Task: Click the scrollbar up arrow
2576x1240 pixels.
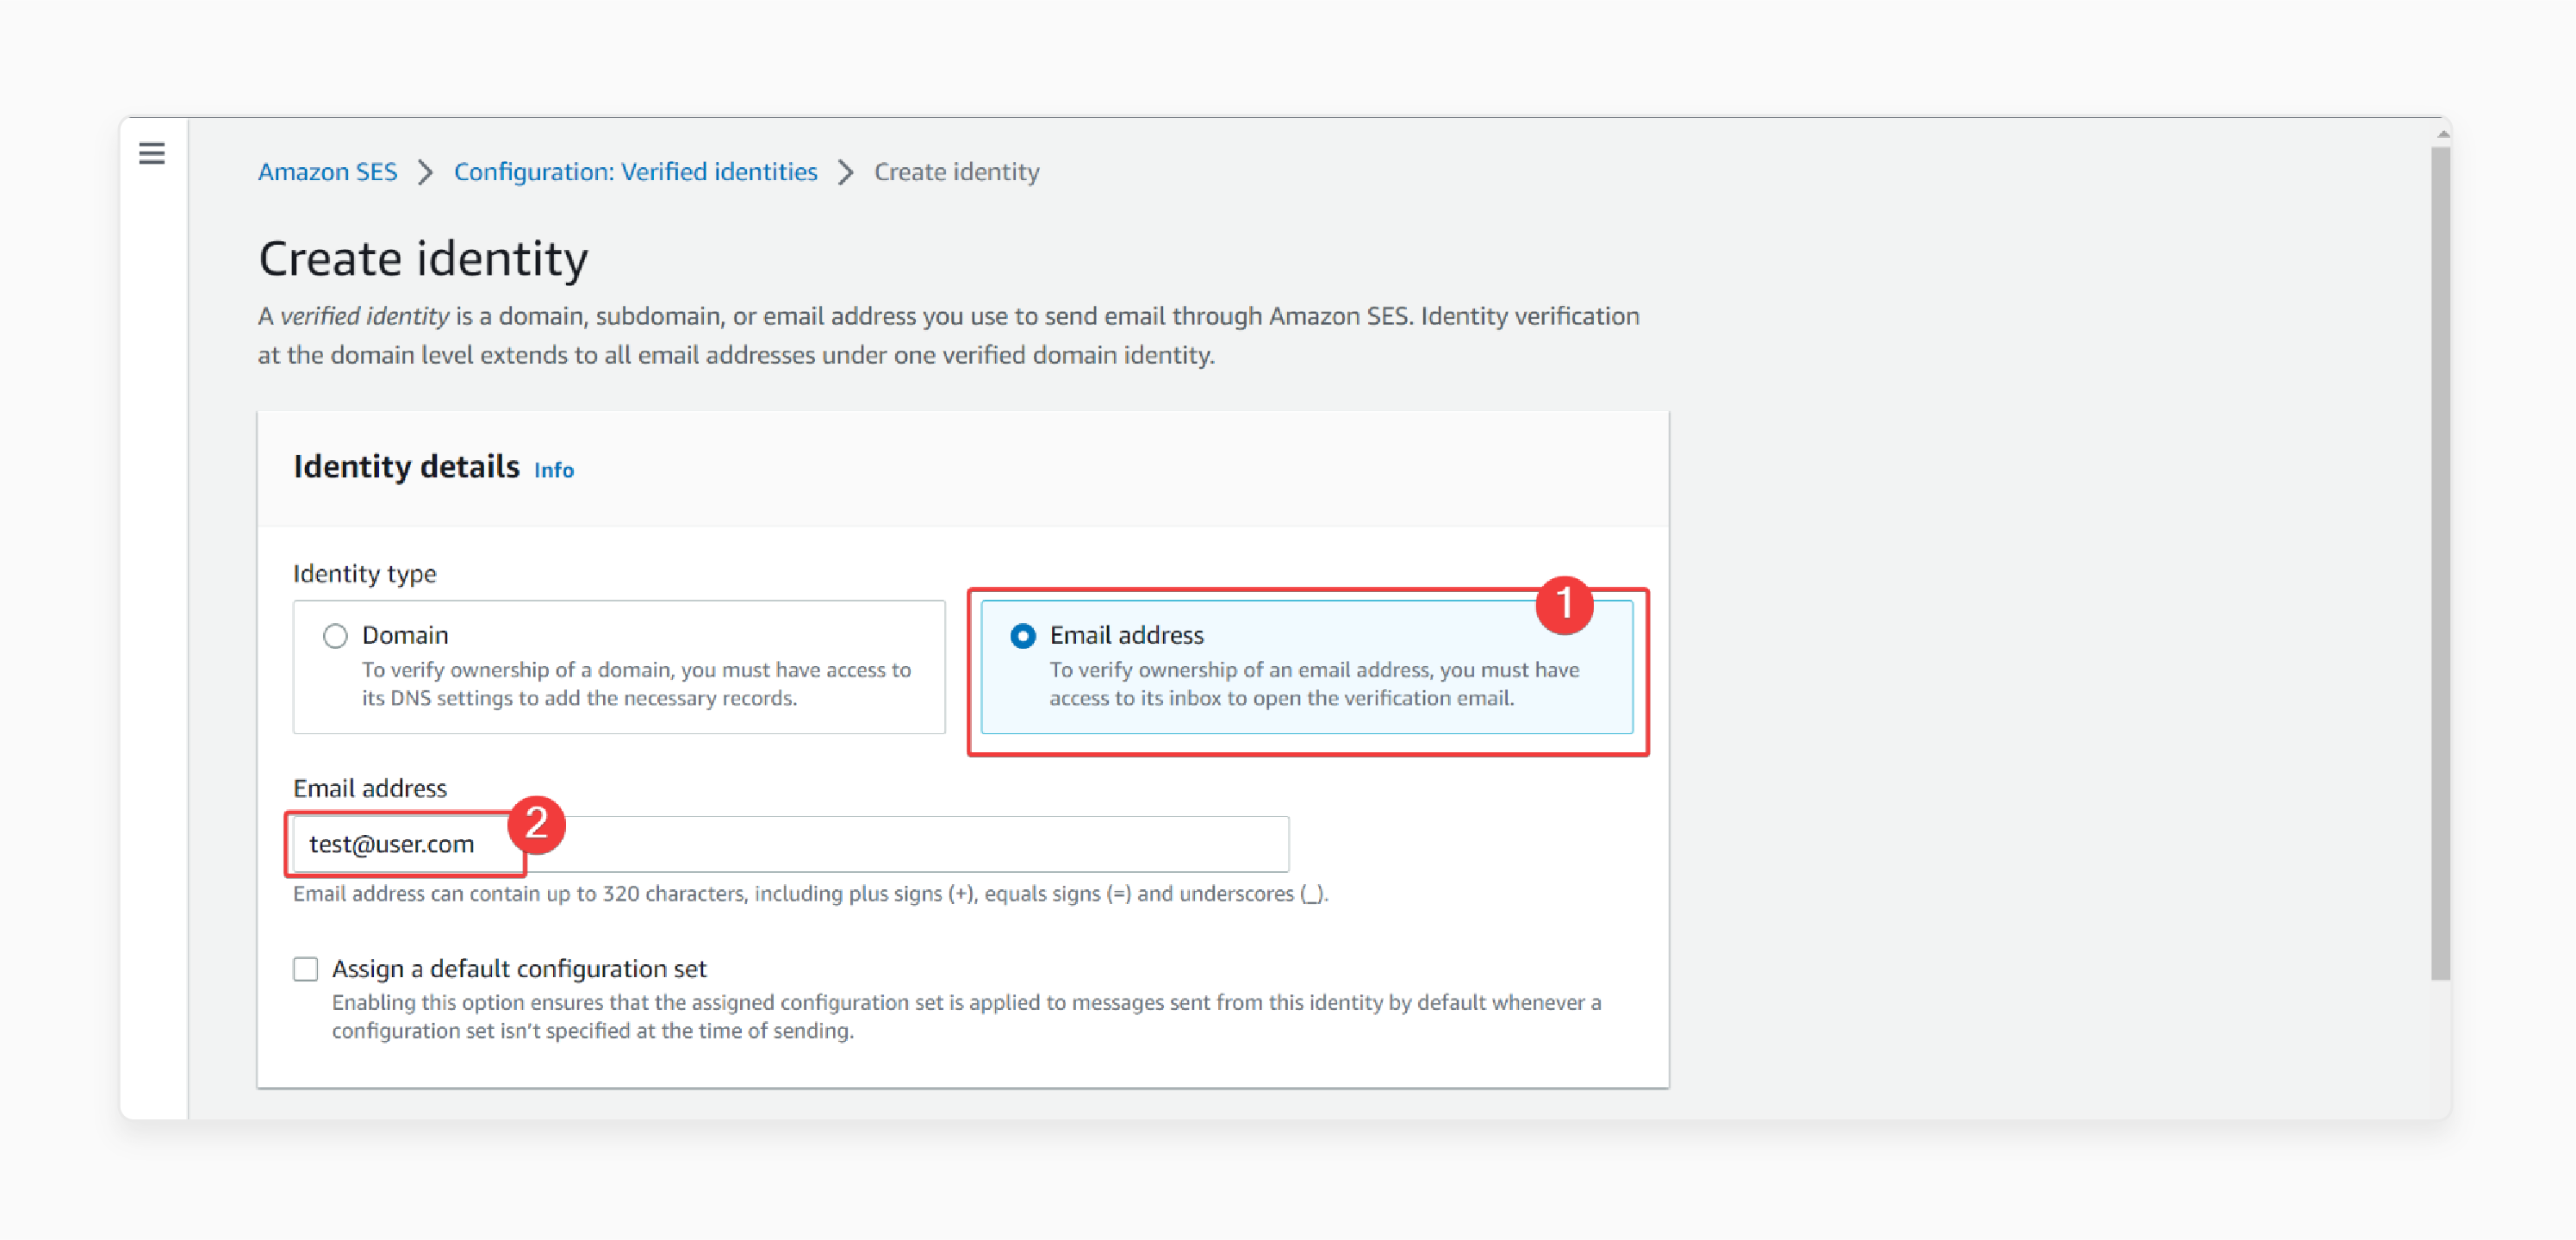Action: pos(2442,134)
